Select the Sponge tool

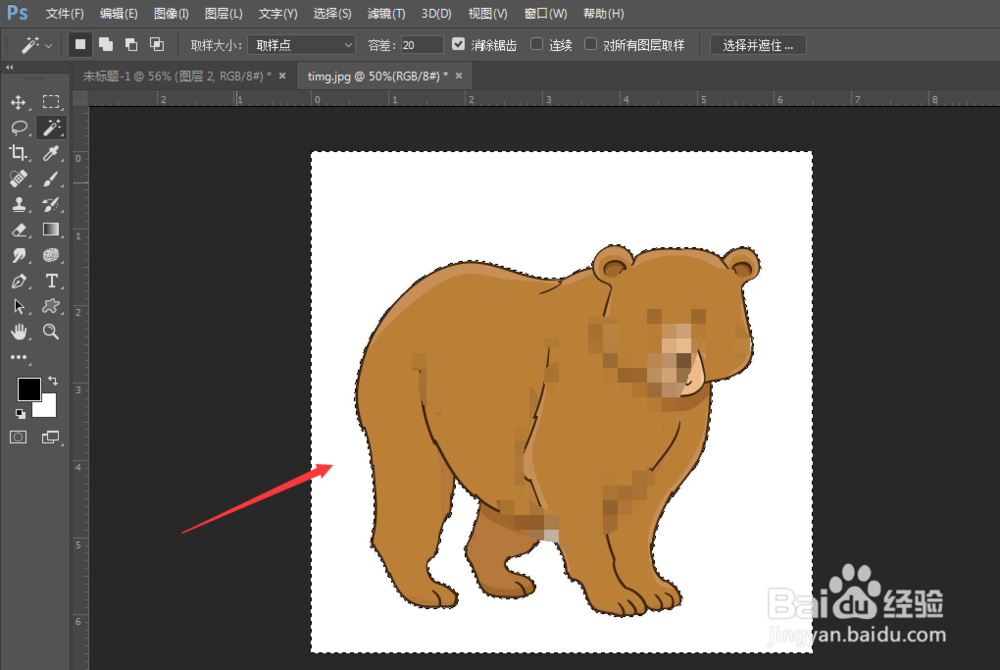[x=51, y=256]
